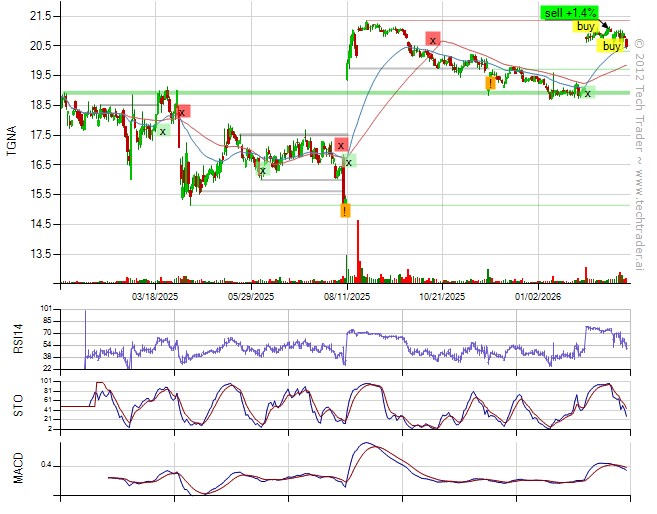Click the green 'sell +1.4%' label
The image size is (657, 514).
click(569, 13)
